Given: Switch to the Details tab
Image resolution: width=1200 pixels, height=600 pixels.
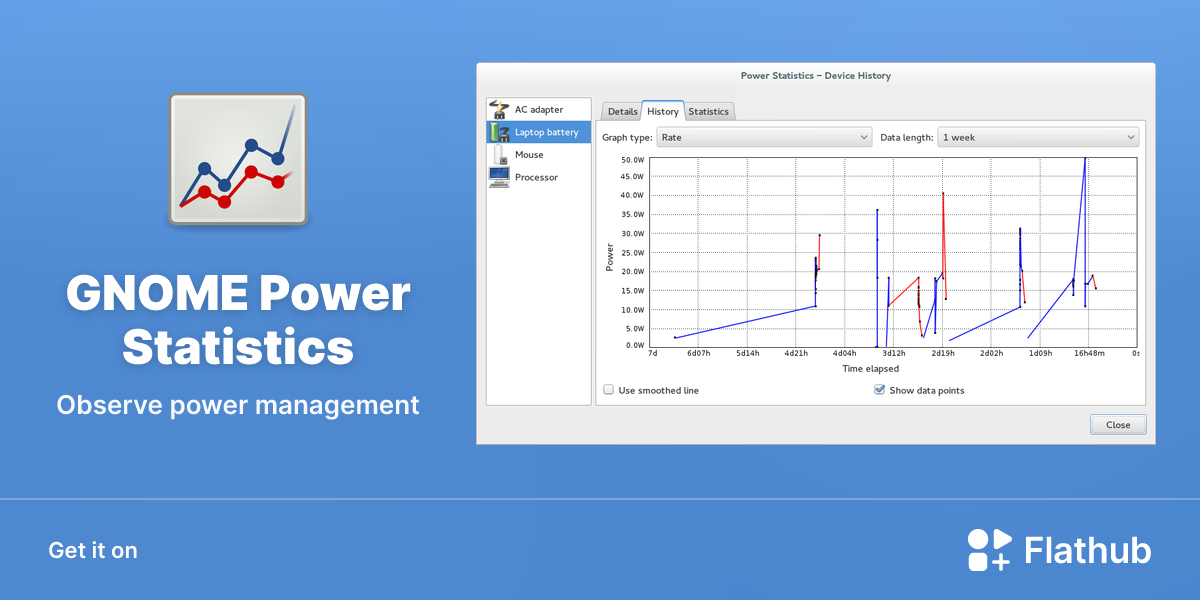Looking at the screenshot, I should pos(622,111).
